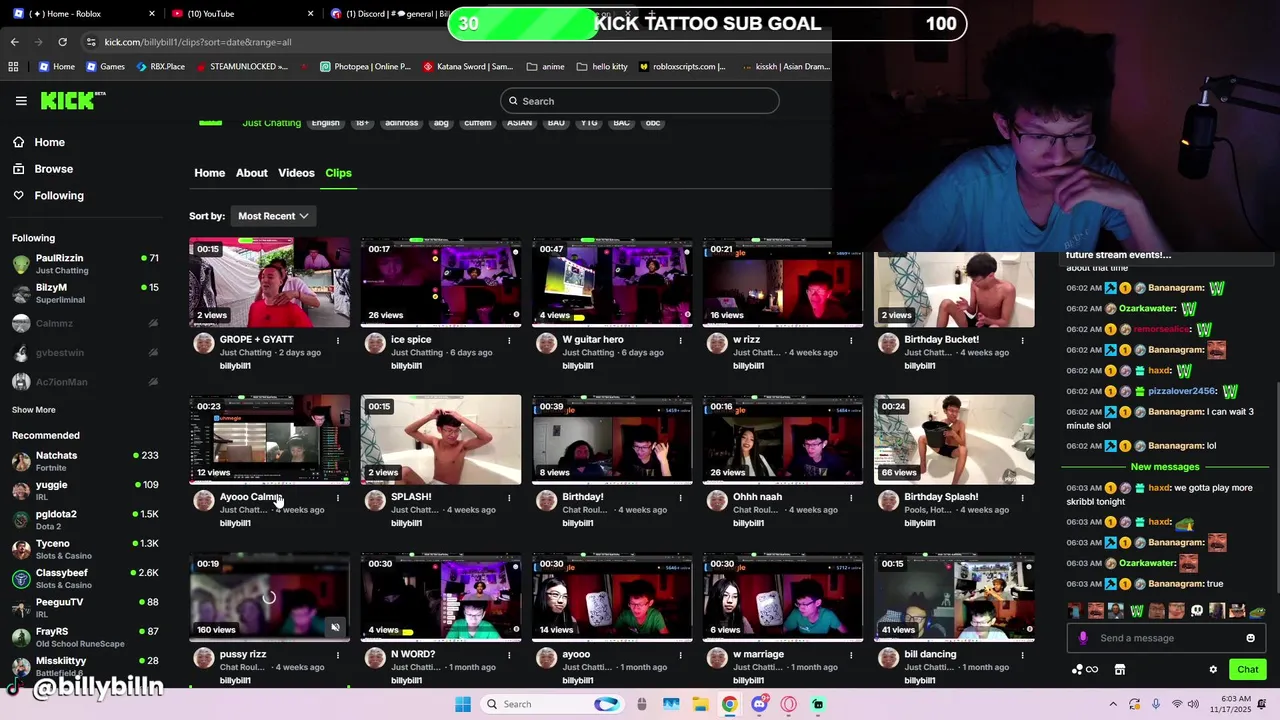Open options menu for GROPE + GYATT clip
The image size is (1280, 720).
pos(338,340)
